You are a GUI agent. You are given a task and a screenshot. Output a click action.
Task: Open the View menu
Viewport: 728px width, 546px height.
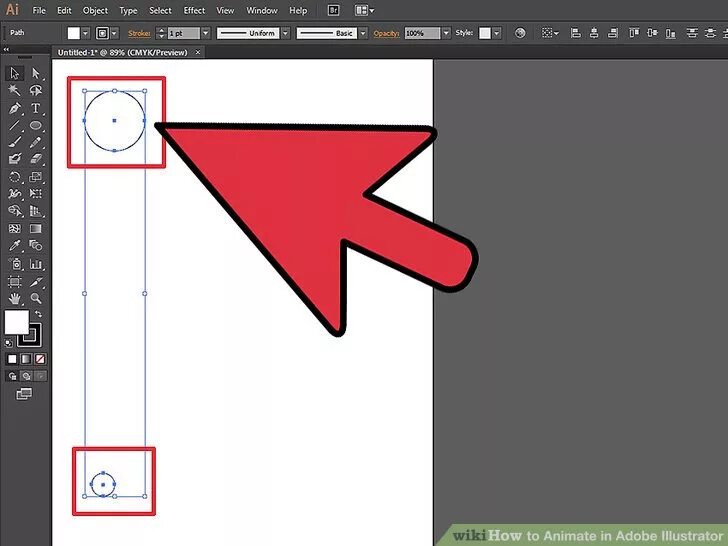coord(225,10)
